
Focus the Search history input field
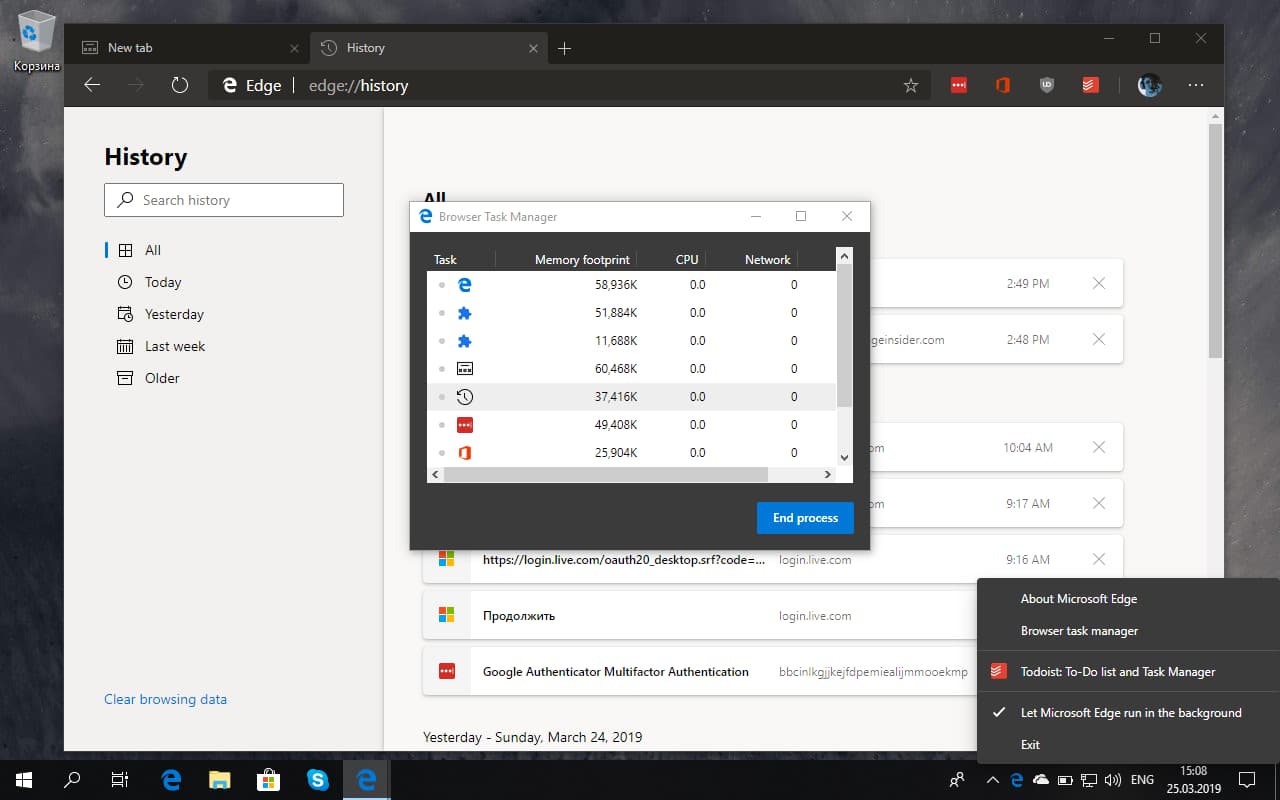[224, 200]
